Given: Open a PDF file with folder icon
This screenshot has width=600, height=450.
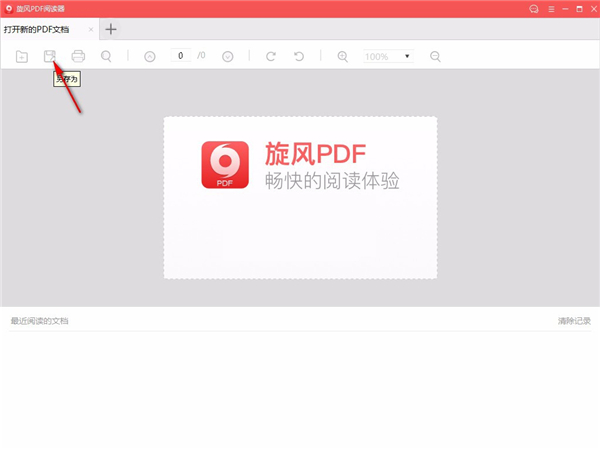Looking at the screenshot, I should pos(22,57).
